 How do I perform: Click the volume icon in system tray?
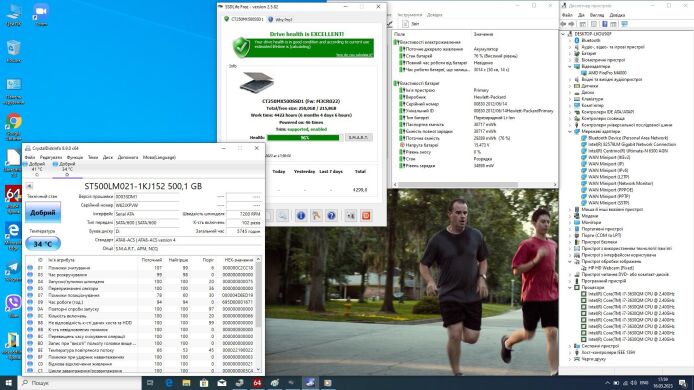633,383
